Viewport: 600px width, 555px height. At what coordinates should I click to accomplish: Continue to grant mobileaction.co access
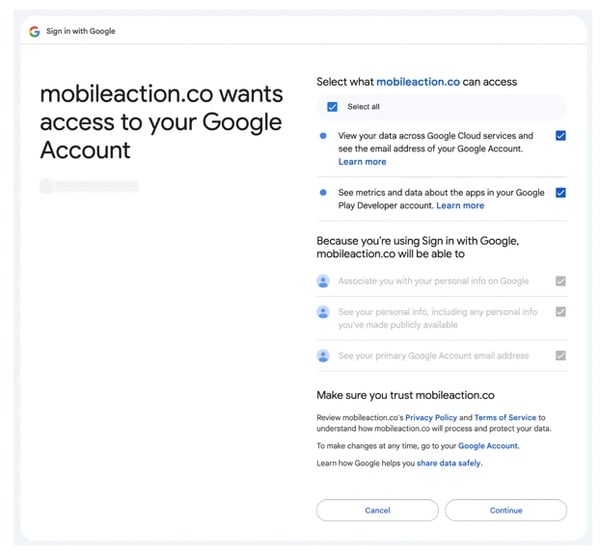pos(506,510)
